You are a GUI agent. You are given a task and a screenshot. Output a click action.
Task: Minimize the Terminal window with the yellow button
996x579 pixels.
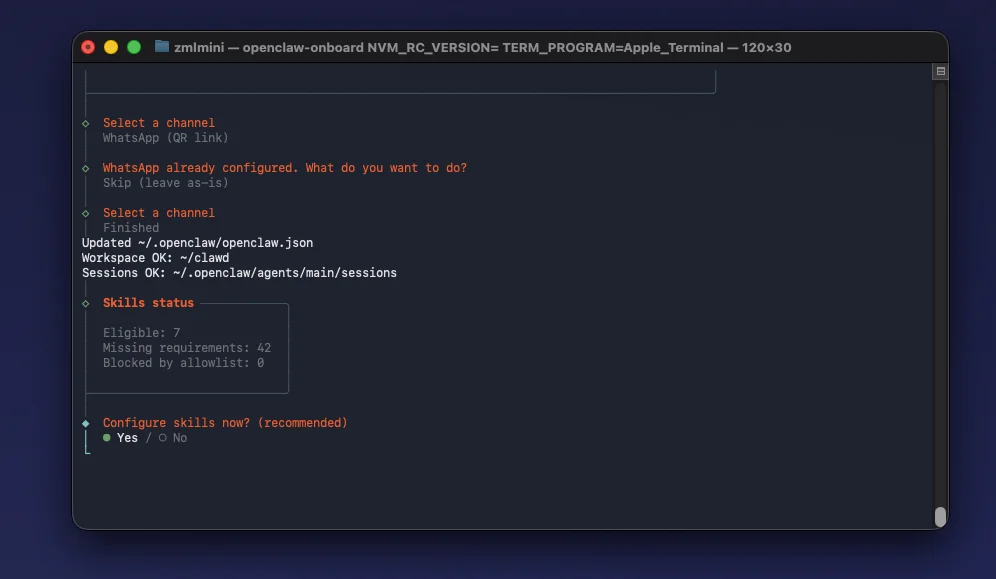point(111,48)
